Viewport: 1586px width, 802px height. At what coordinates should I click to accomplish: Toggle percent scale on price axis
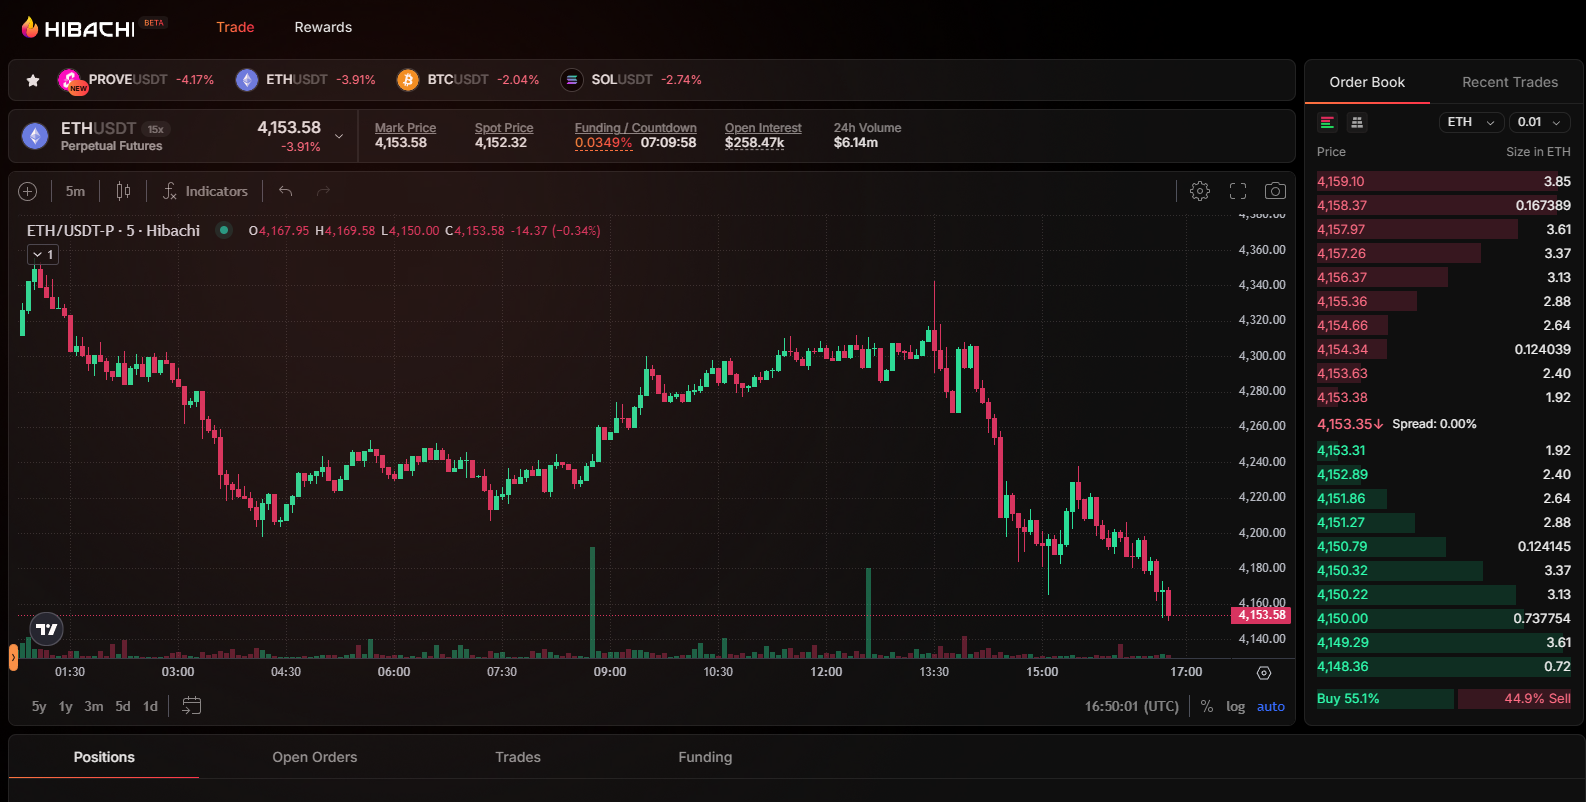[1207, 706]
